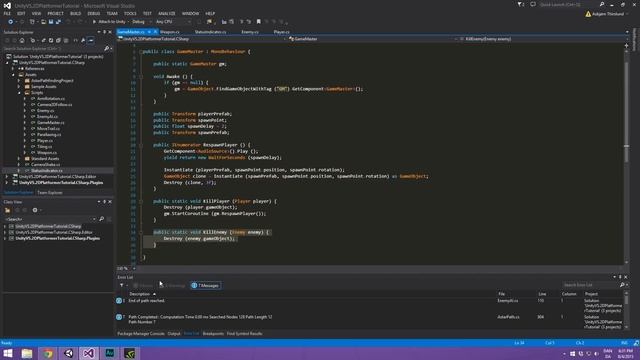Screen dimensions: 640x360
Task: Click the notifications flag icon in title bar
Action: [520, 4]
